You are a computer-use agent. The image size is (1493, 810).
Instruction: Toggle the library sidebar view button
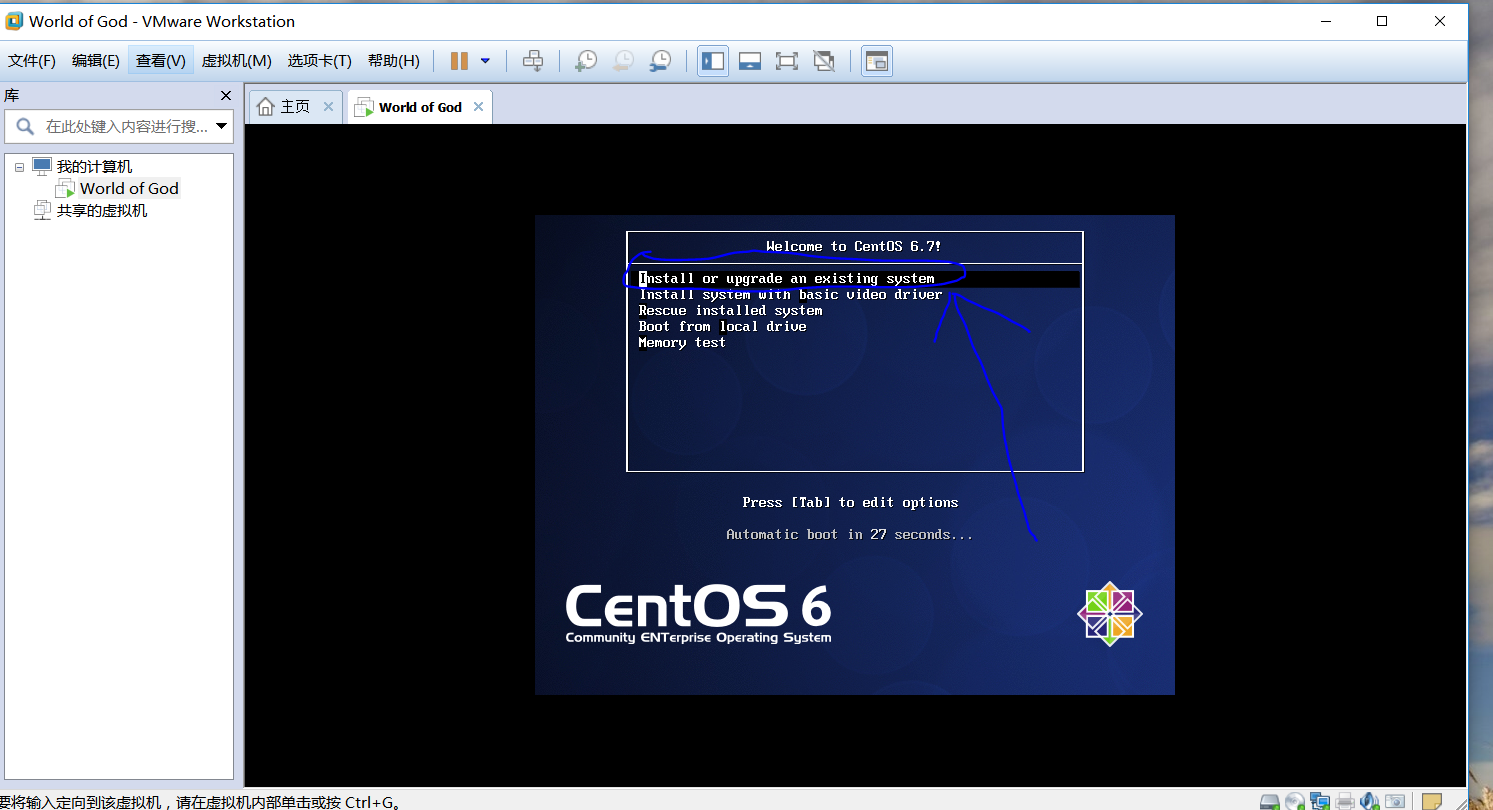click(713, 61)
